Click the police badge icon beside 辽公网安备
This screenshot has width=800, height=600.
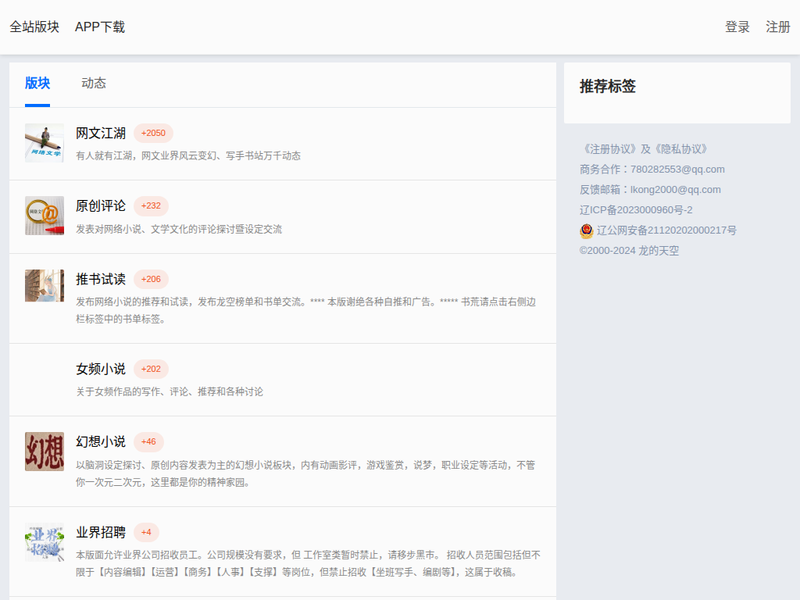pos(586,230)
